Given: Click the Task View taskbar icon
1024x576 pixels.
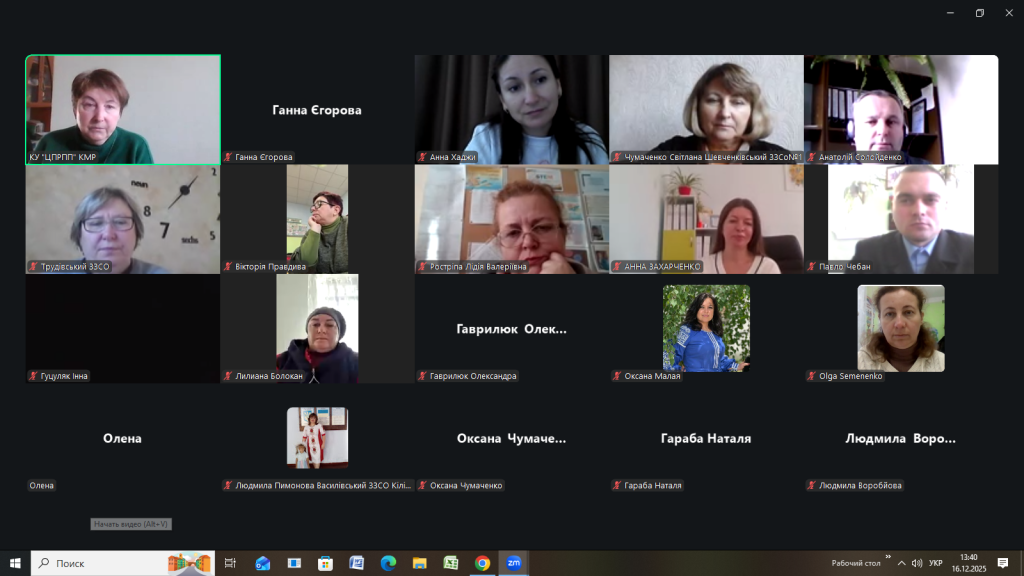Looking at the screenshot, I should click(x=230, y=563).
